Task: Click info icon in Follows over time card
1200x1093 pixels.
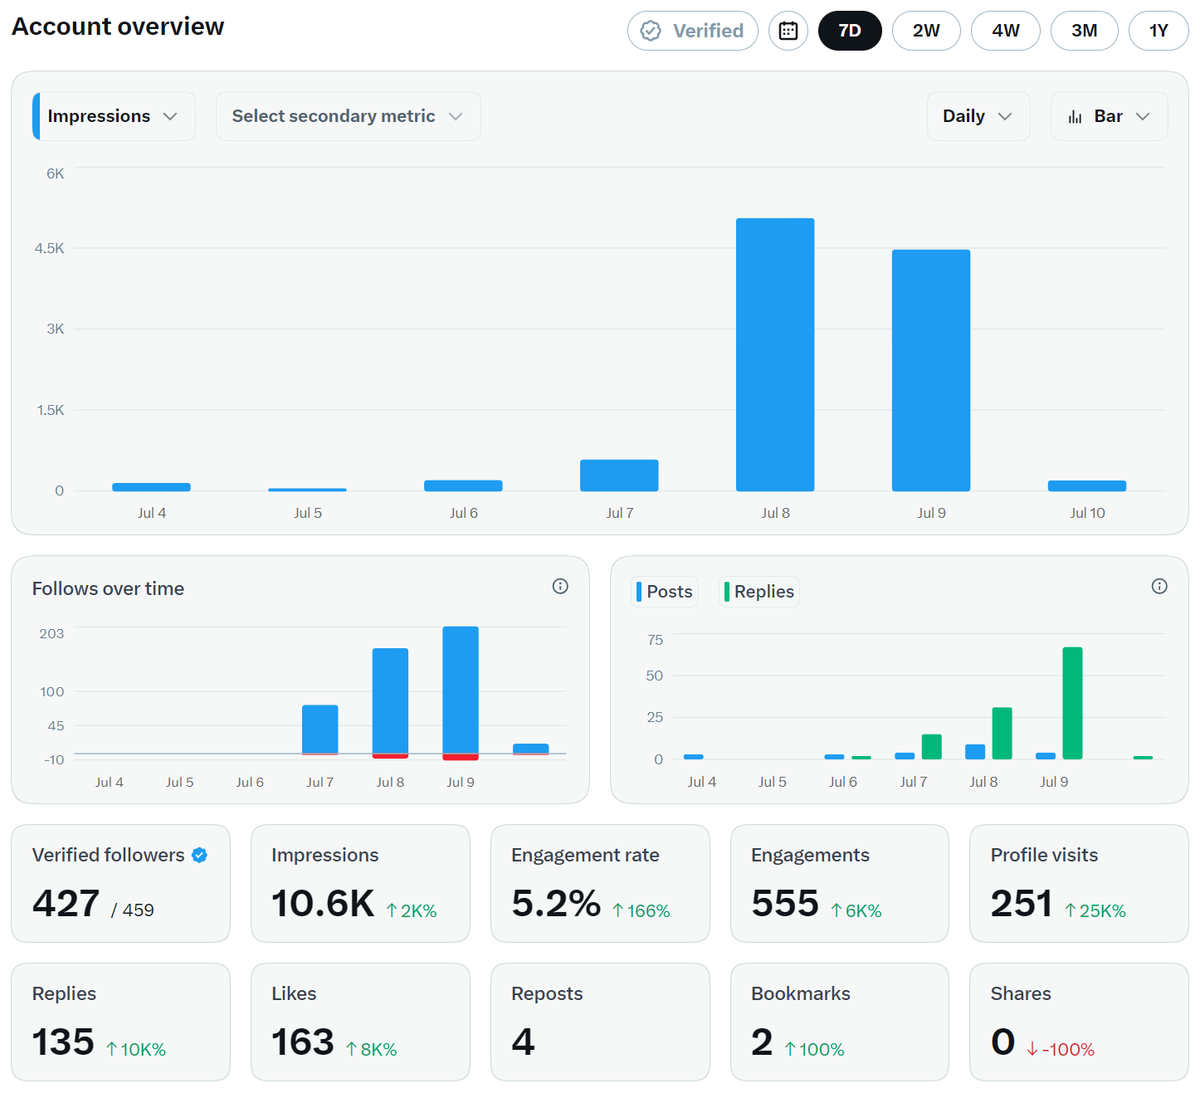Action: [x=560, y=586]
